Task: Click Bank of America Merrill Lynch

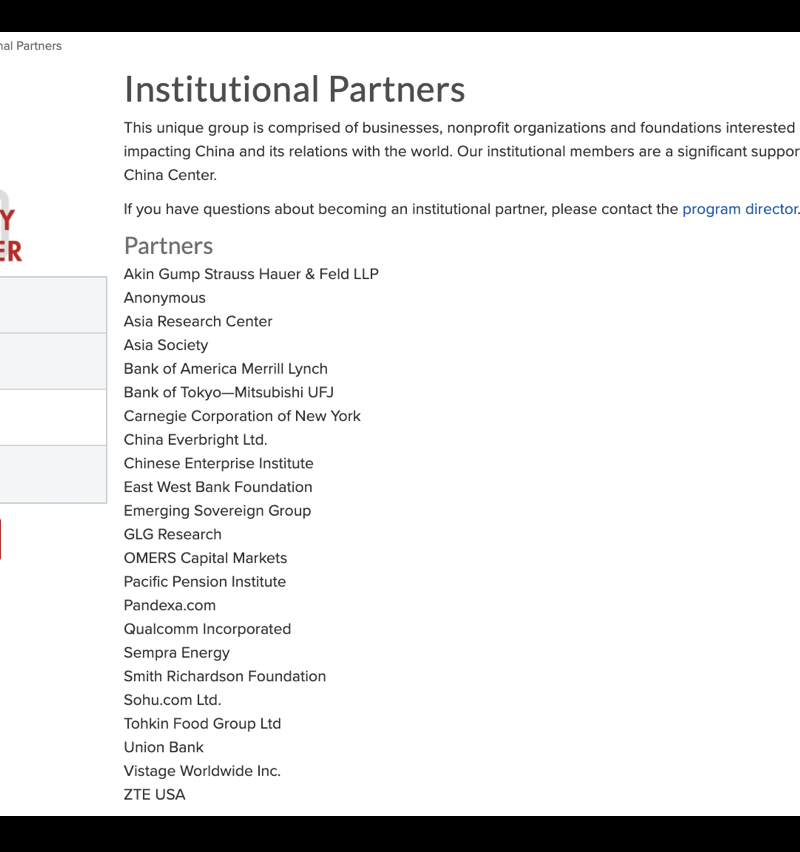Action: click(226, 369)
